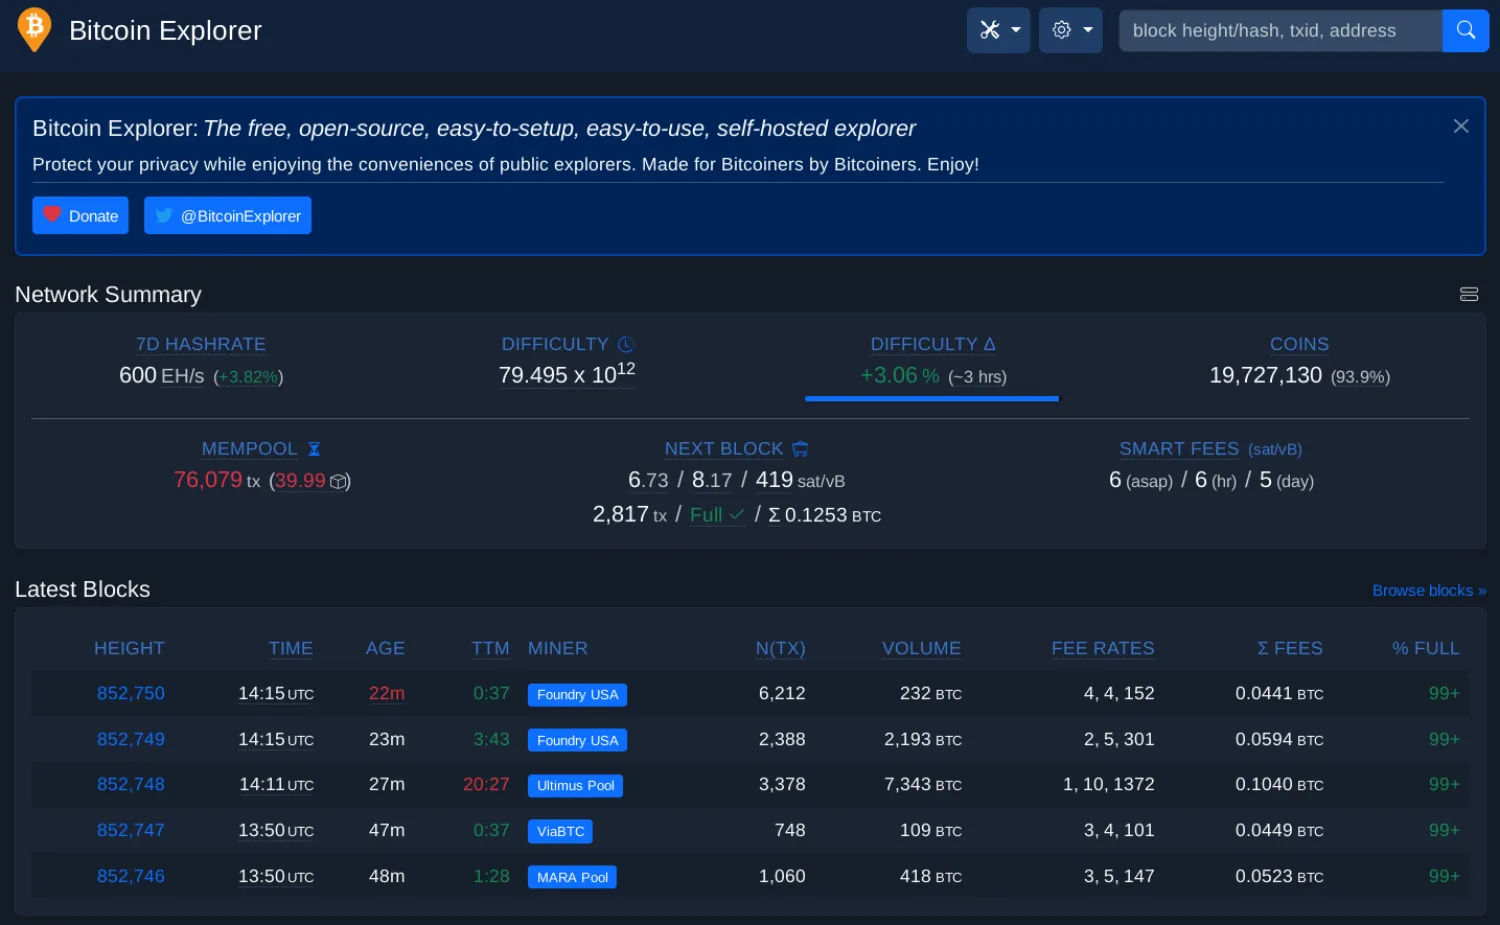This screenshot has width=1500, height=925.
Task: Click the hourglass icon beside Mempool
Action: (x=314, y=449)
